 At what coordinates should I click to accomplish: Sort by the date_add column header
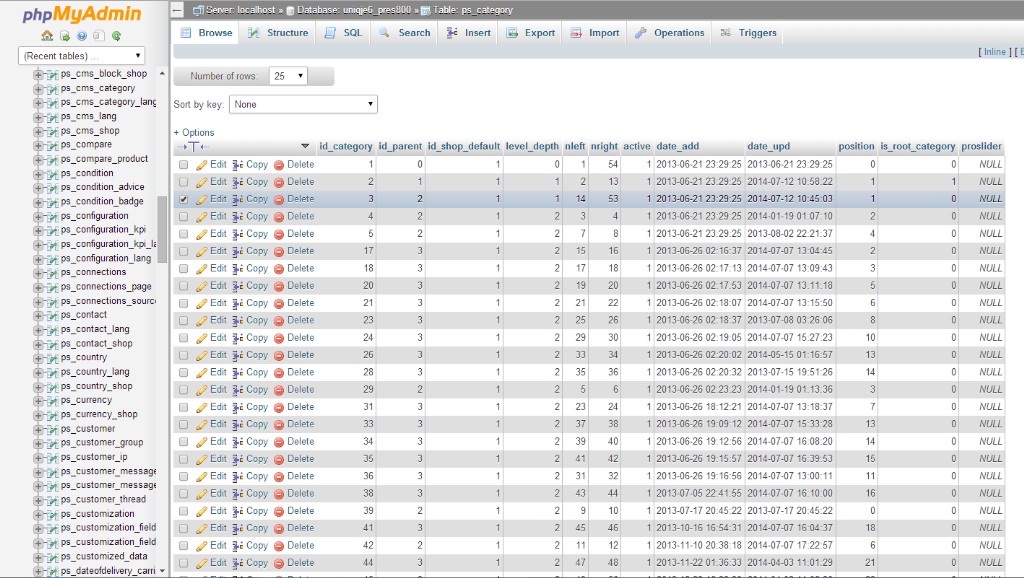[x=677, y=146]
